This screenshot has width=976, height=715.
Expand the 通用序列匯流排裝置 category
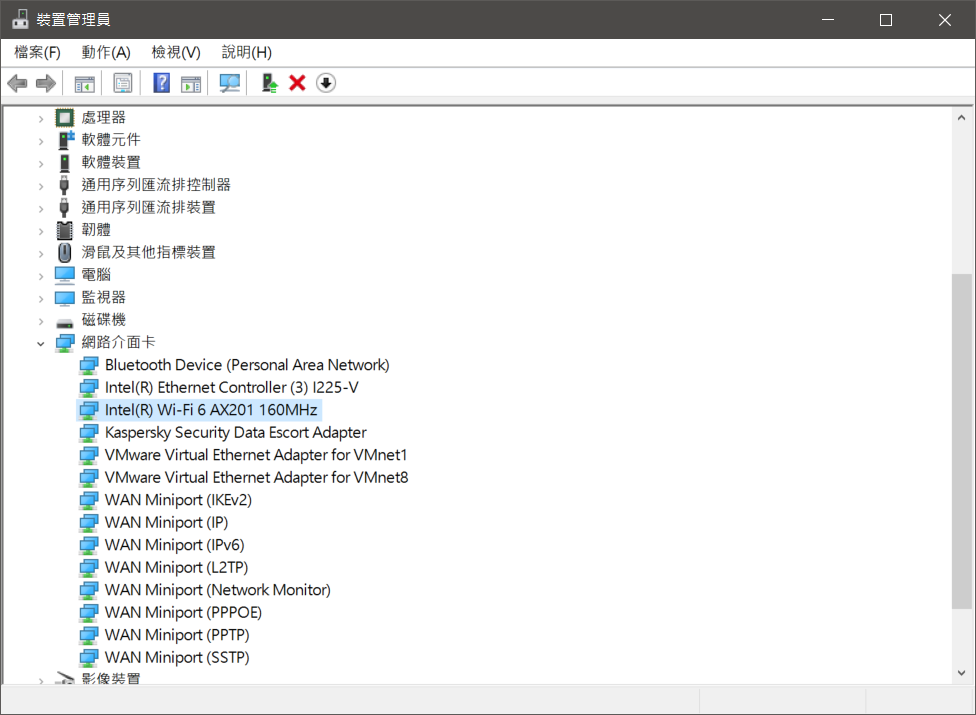click(41, 208)
